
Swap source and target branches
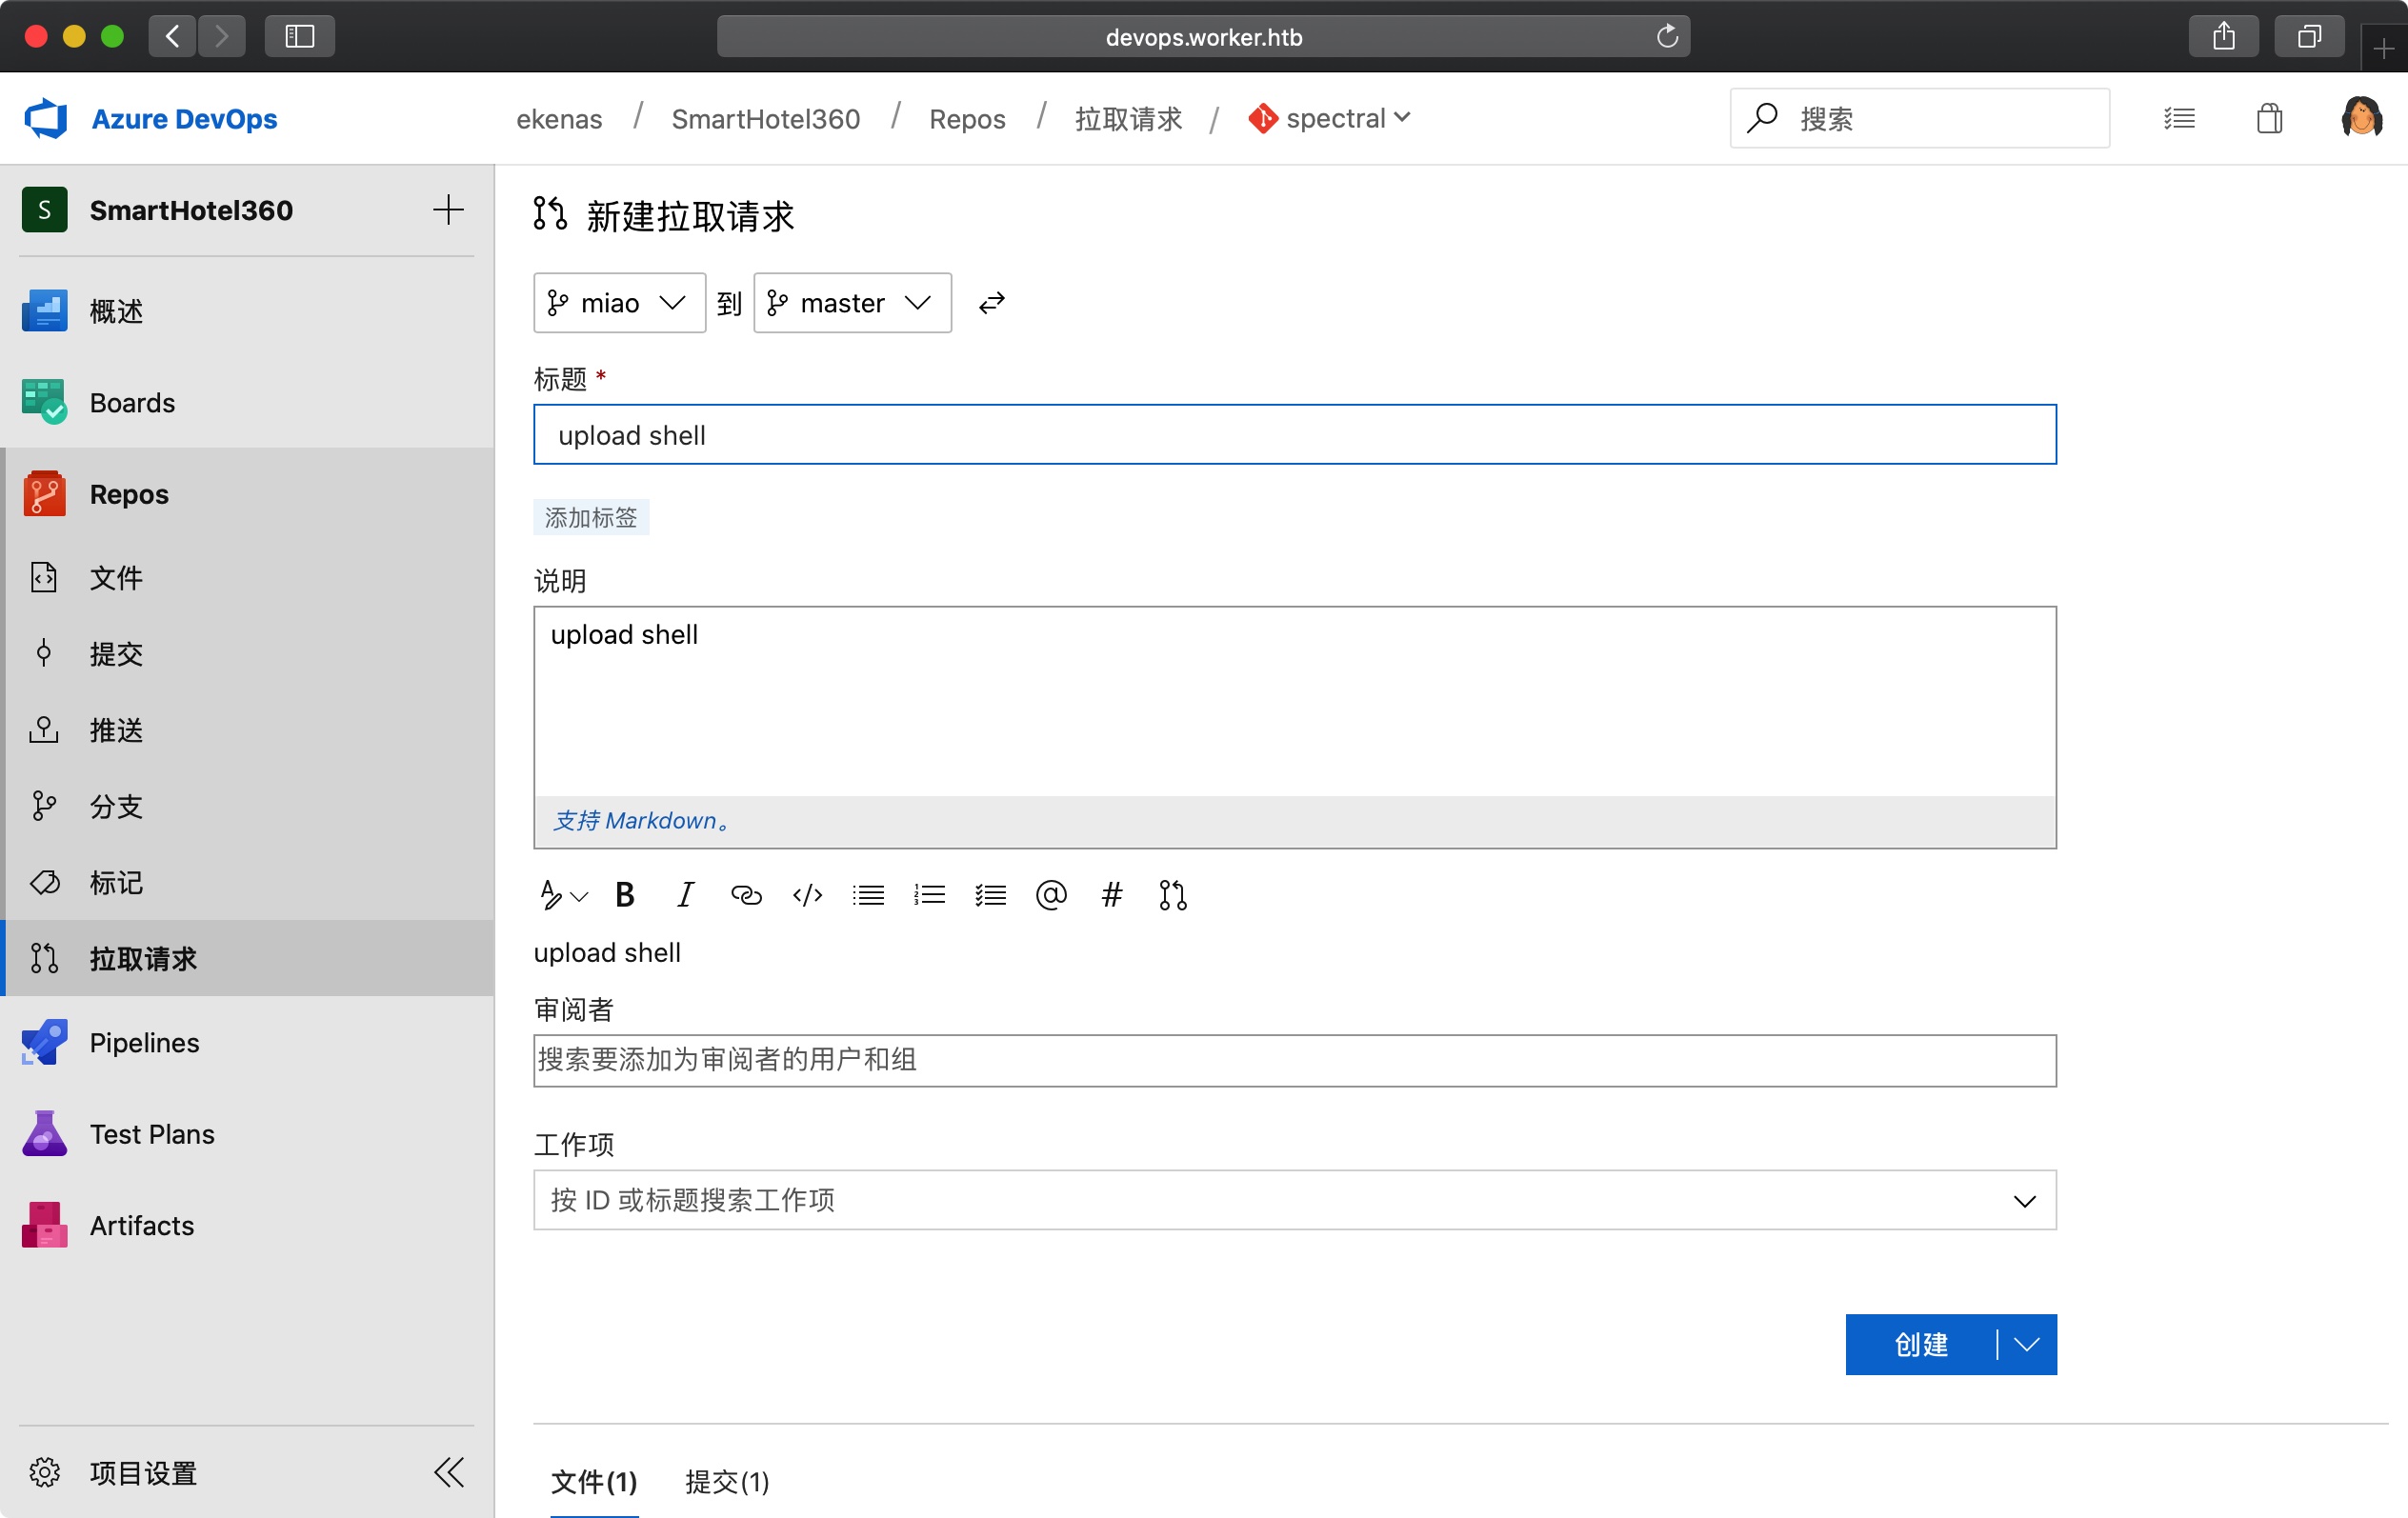(991, 303)
